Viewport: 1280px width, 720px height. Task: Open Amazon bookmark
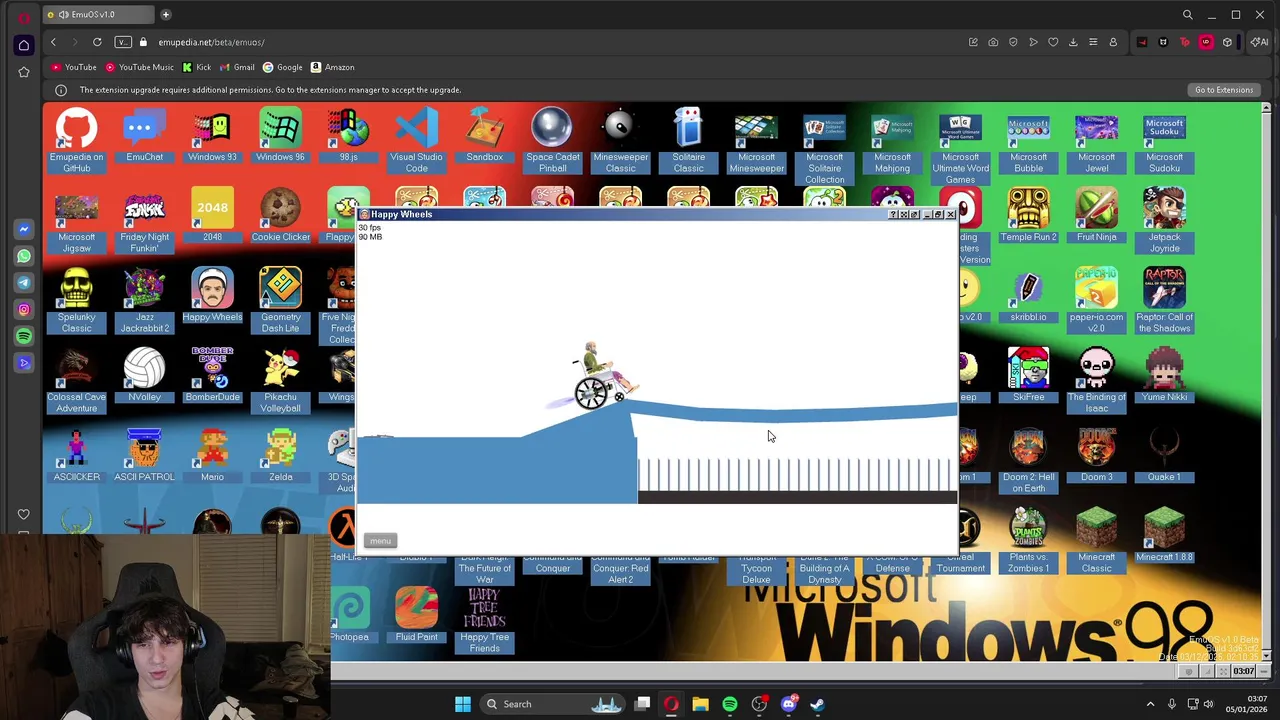(x=332, y=67)
